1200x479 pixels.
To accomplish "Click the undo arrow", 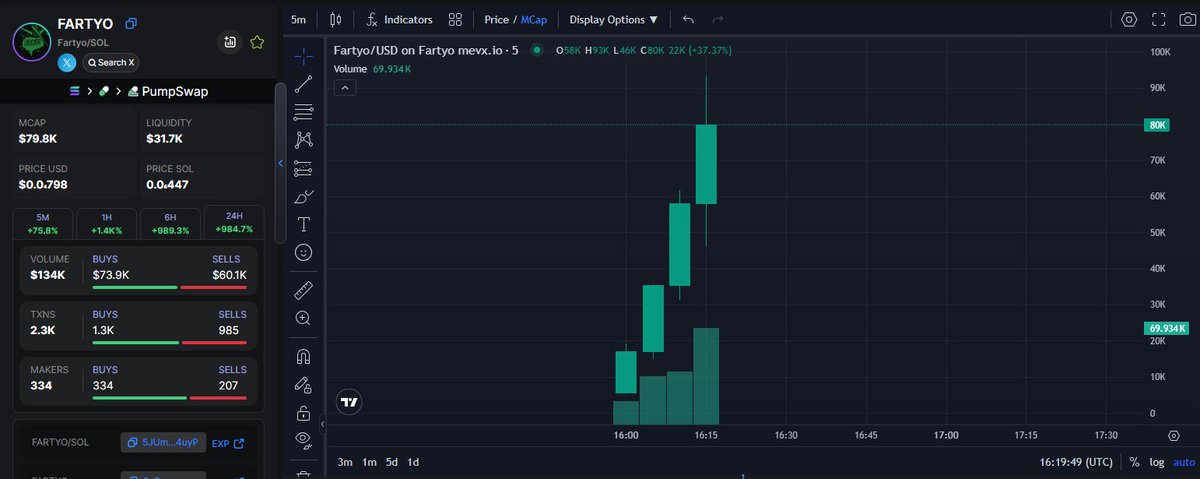I will tap(688, 19).
